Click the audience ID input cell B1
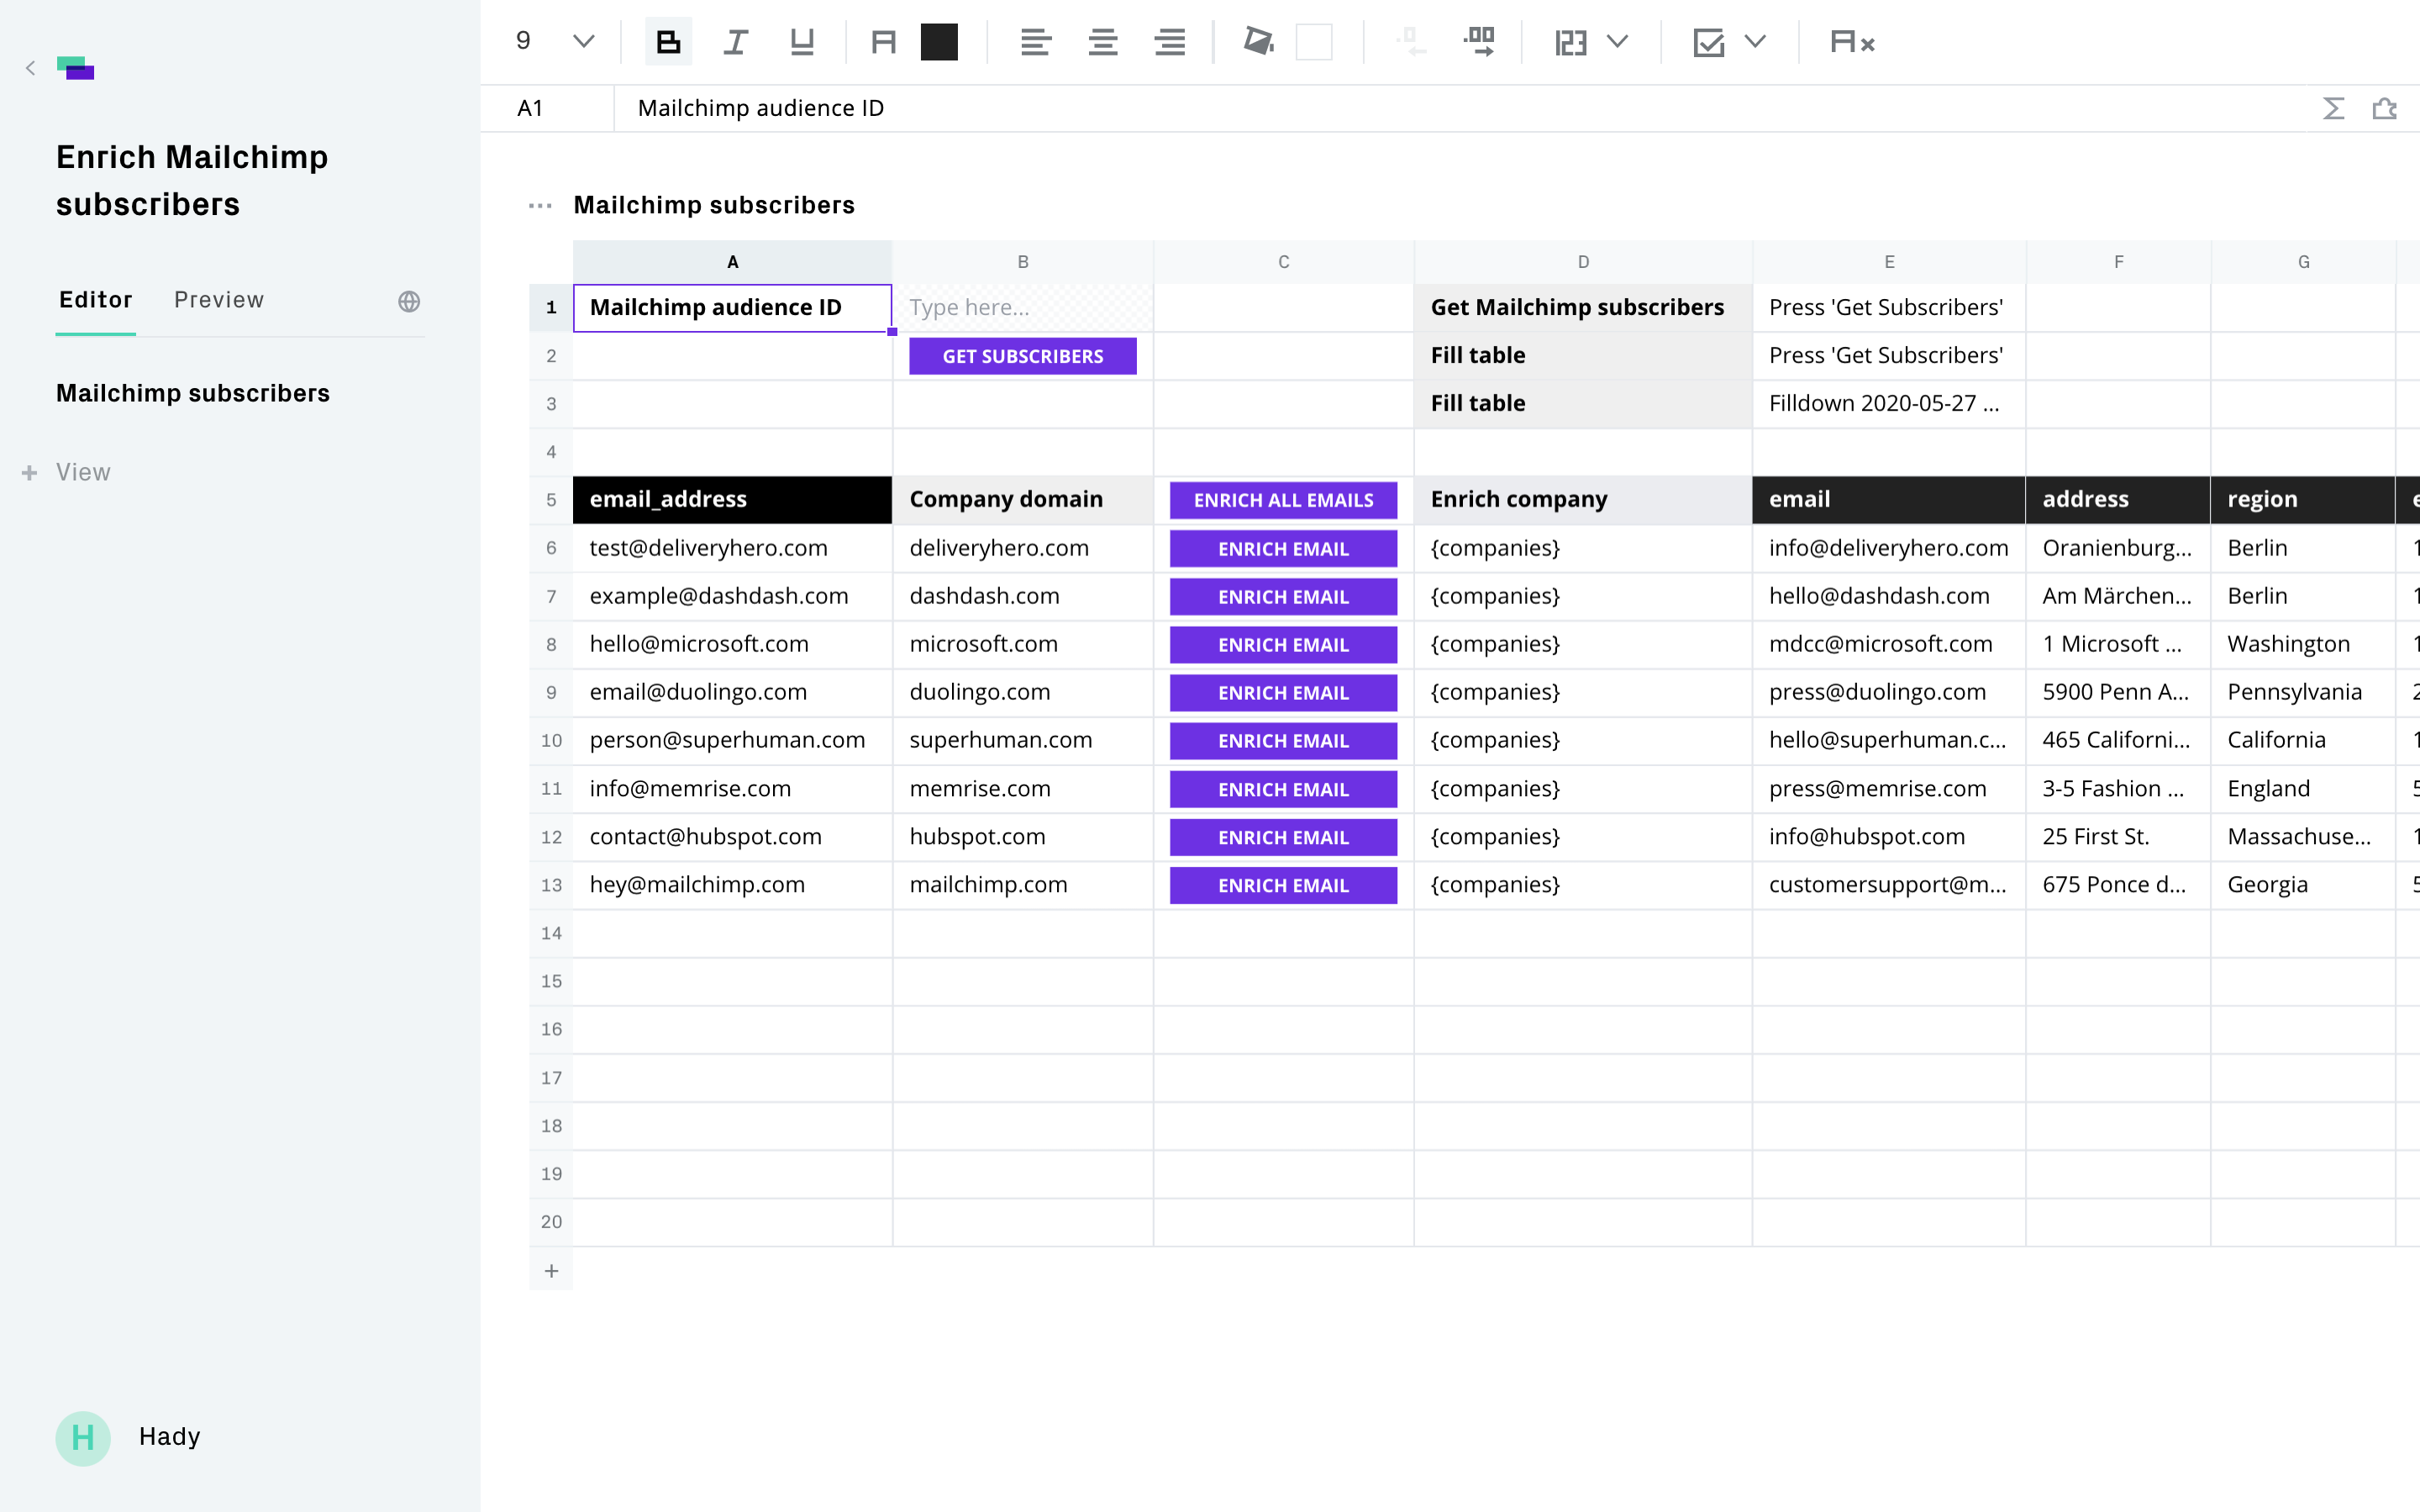 [1022, 308]
